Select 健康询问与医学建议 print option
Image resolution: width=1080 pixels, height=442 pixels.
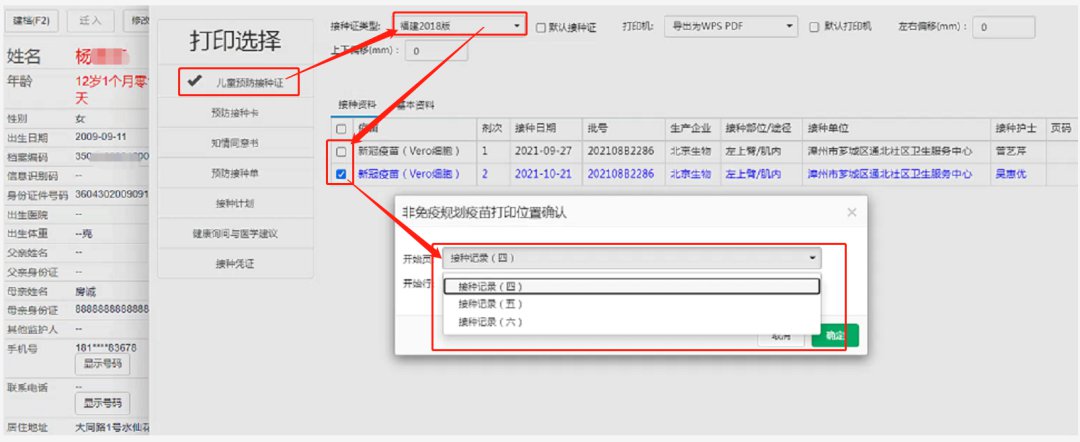(x=236, y=234)
